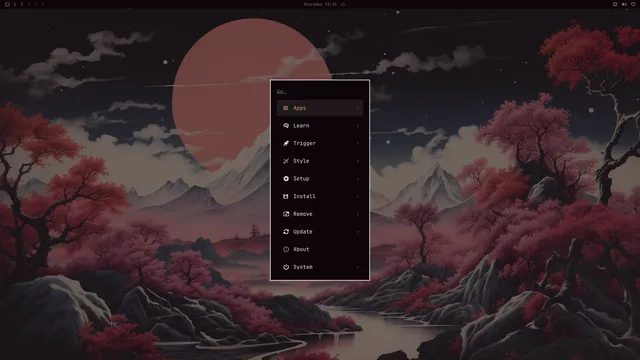Image resolution: width=640 pixels, height=360 pixels.
Task: Click the rightmost tray icon in top bar
Action: 633,4
